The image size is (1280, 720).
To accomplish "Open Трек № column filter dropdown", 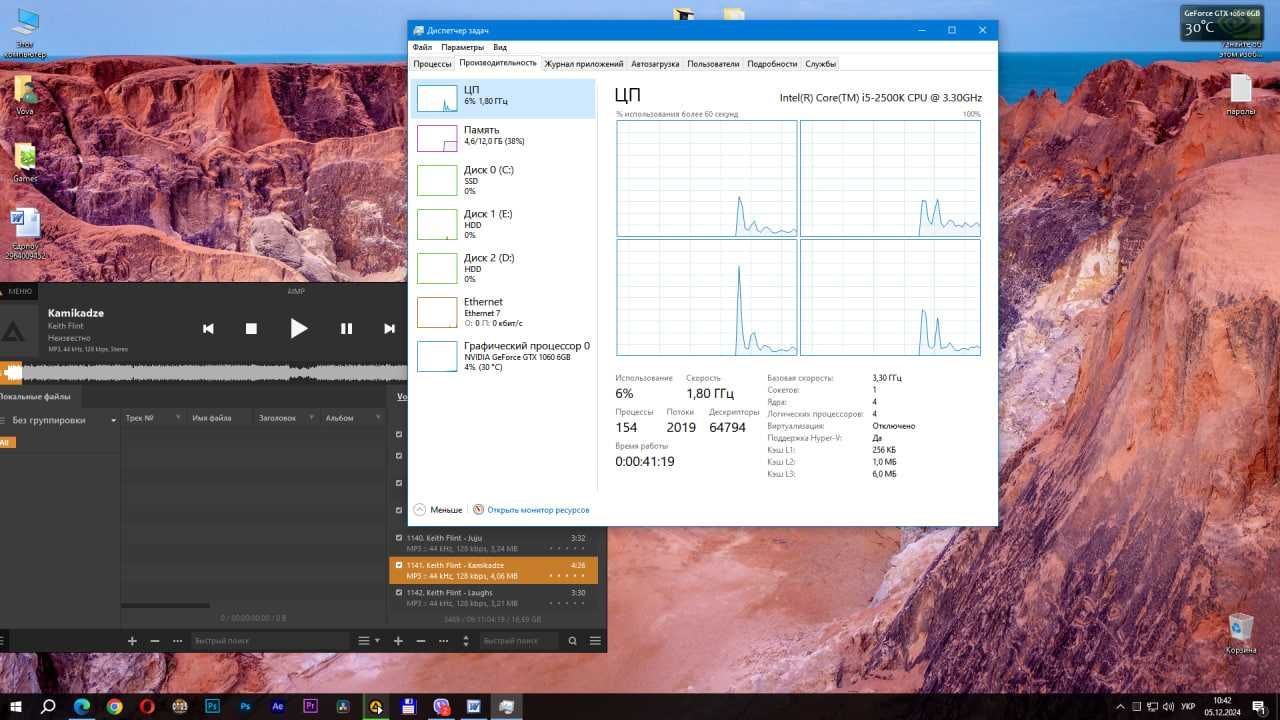I will [x=178, y=418].
